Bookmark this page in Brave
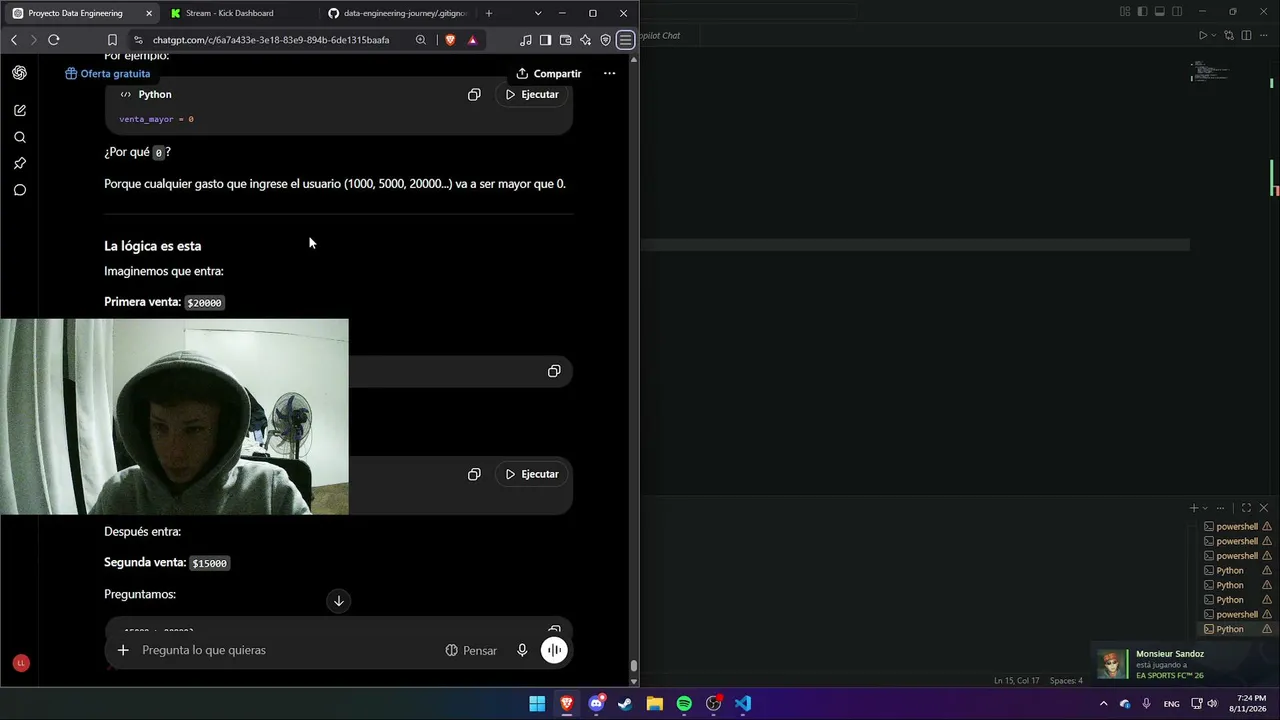1280x720 pixels. click(x=112, y=40)
